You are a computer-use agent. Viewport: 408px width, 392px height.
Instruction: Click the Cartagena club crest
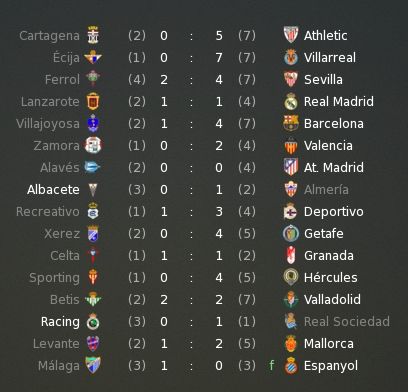coord(93,35)
